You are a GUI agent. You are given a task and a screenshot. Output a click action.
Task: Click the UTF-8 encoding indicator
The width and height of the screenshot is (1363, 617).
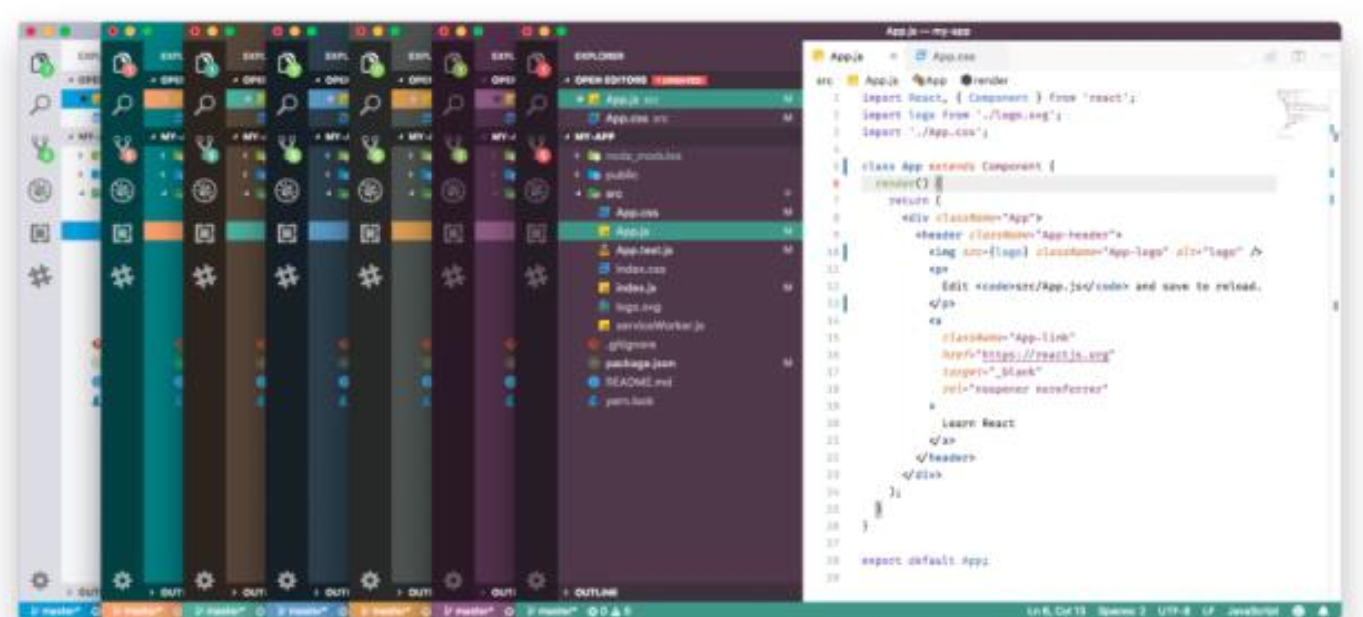[x=1174, y=610]
